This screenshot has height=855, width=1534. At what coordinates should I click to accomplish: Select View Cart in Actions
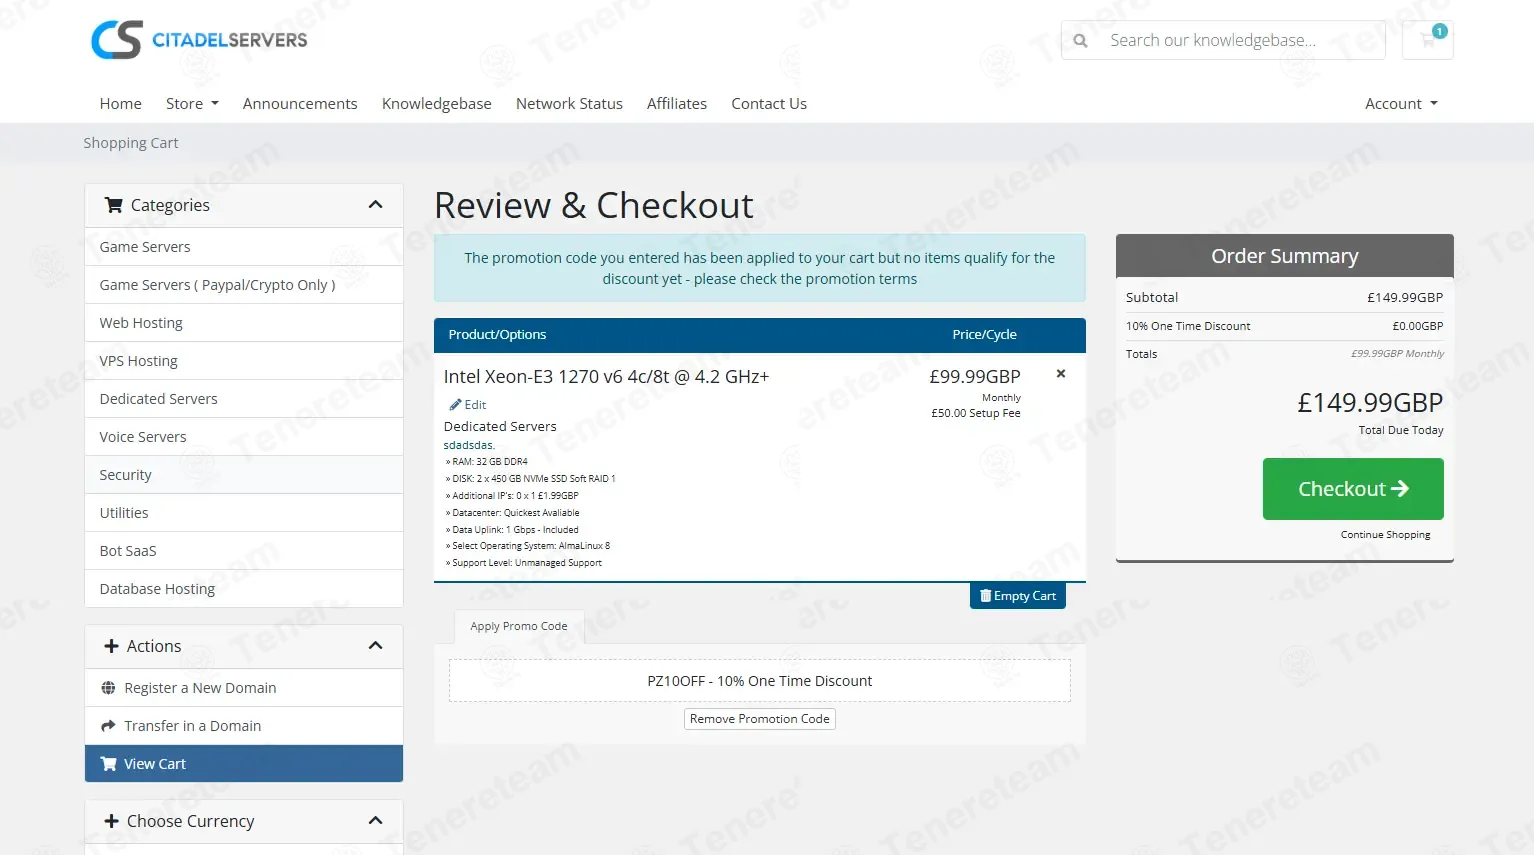(x=244, y=764)
